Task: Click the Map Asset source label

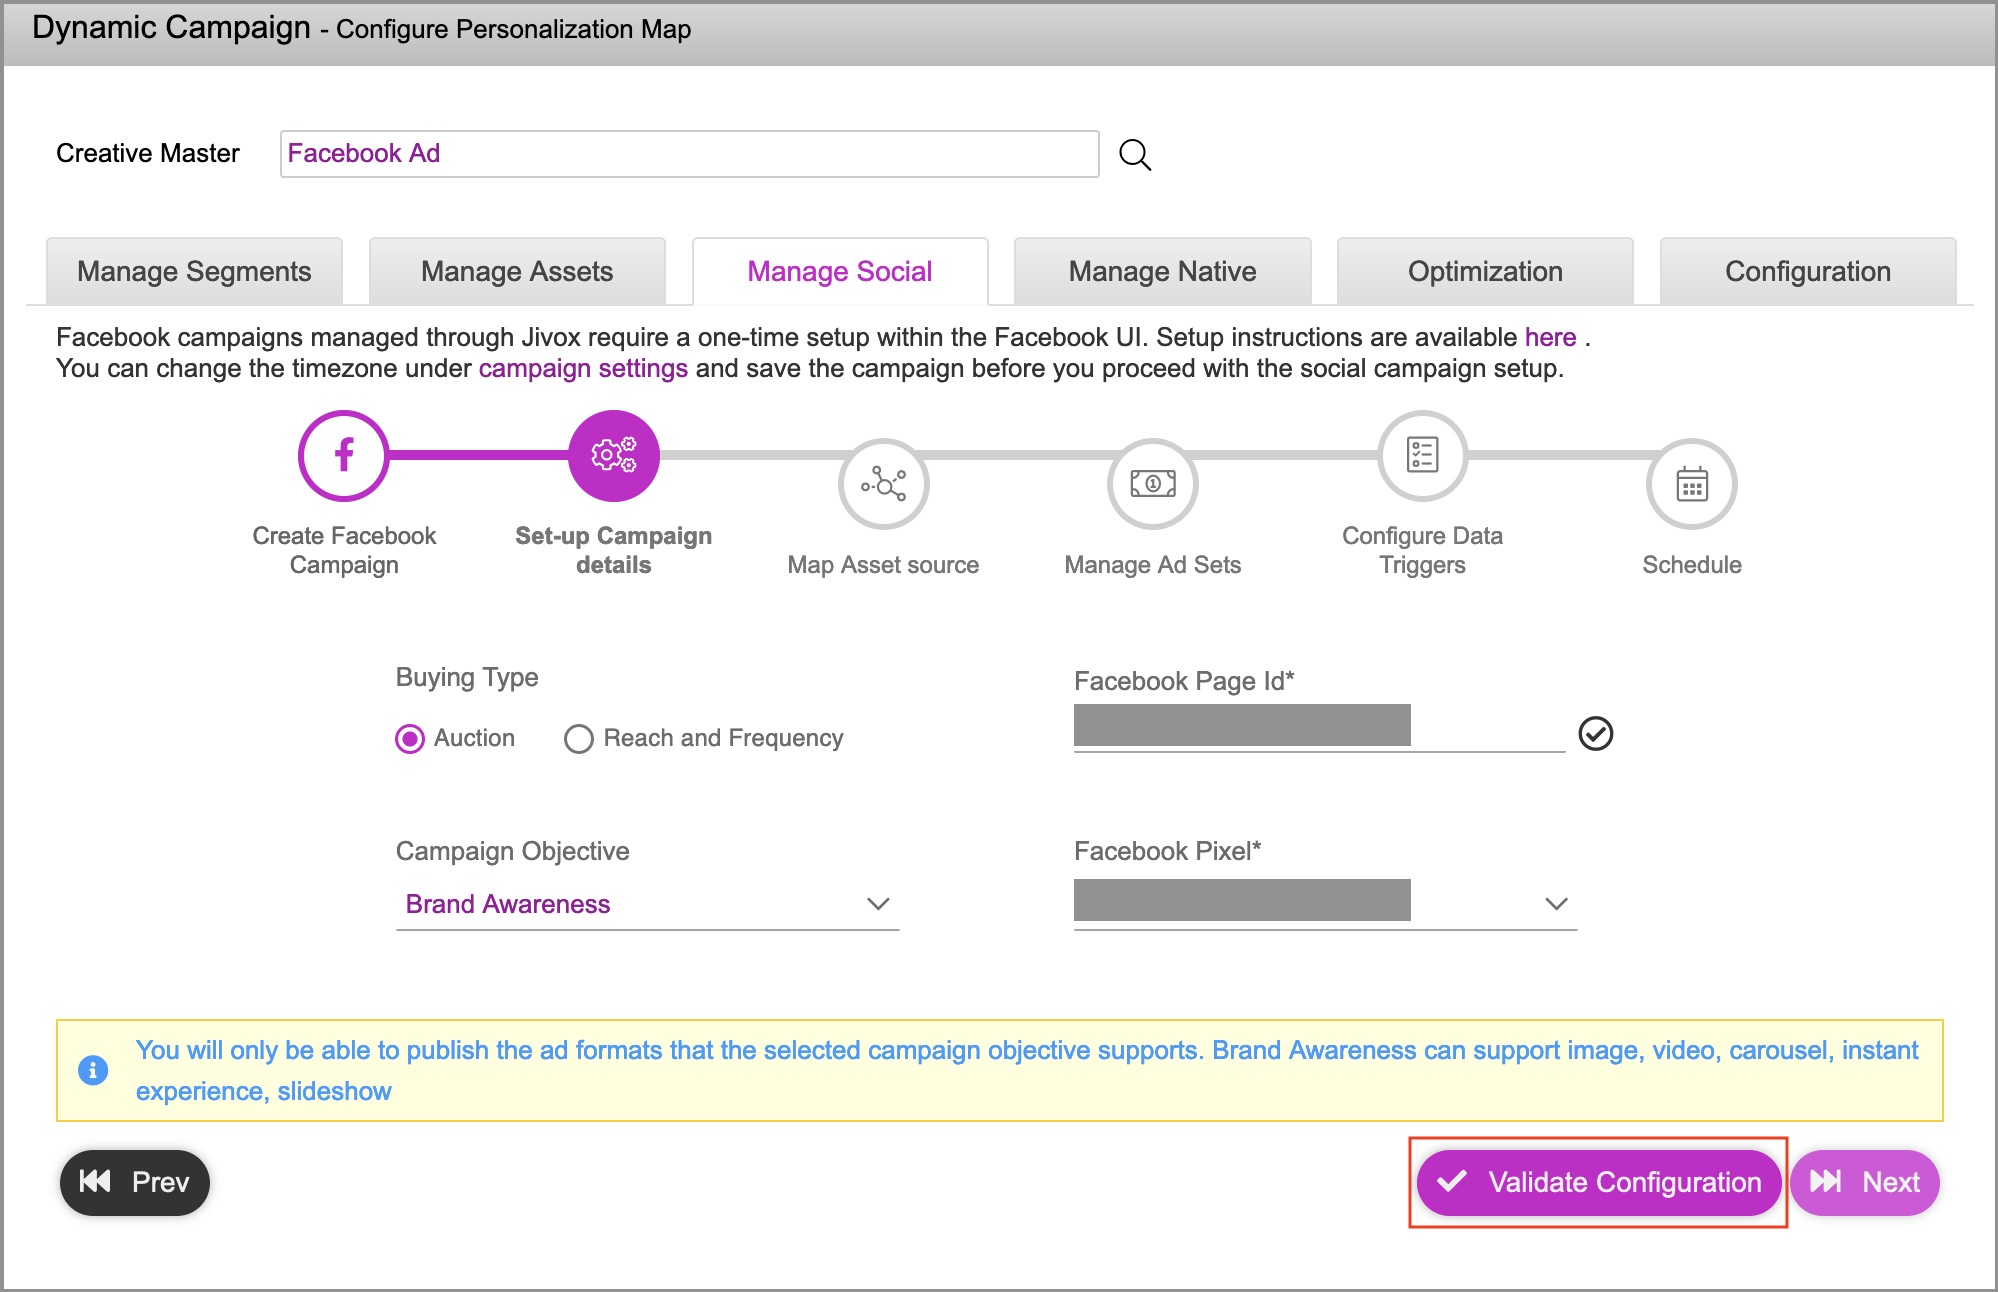Action: click(x=883, y=565)
